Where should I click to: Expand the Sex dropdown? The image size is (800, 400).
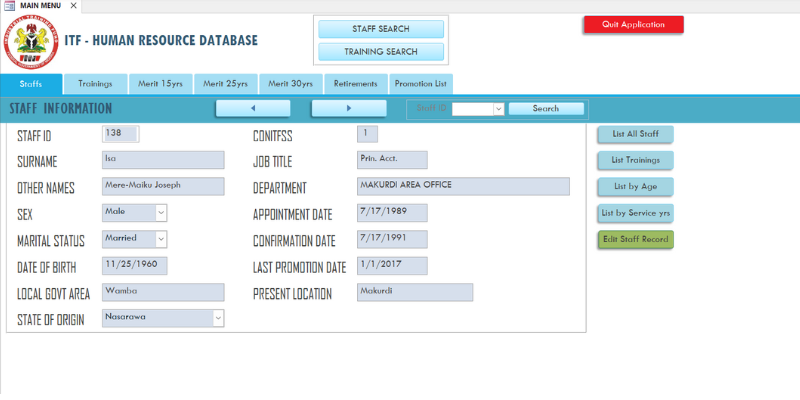click(160, 212)
